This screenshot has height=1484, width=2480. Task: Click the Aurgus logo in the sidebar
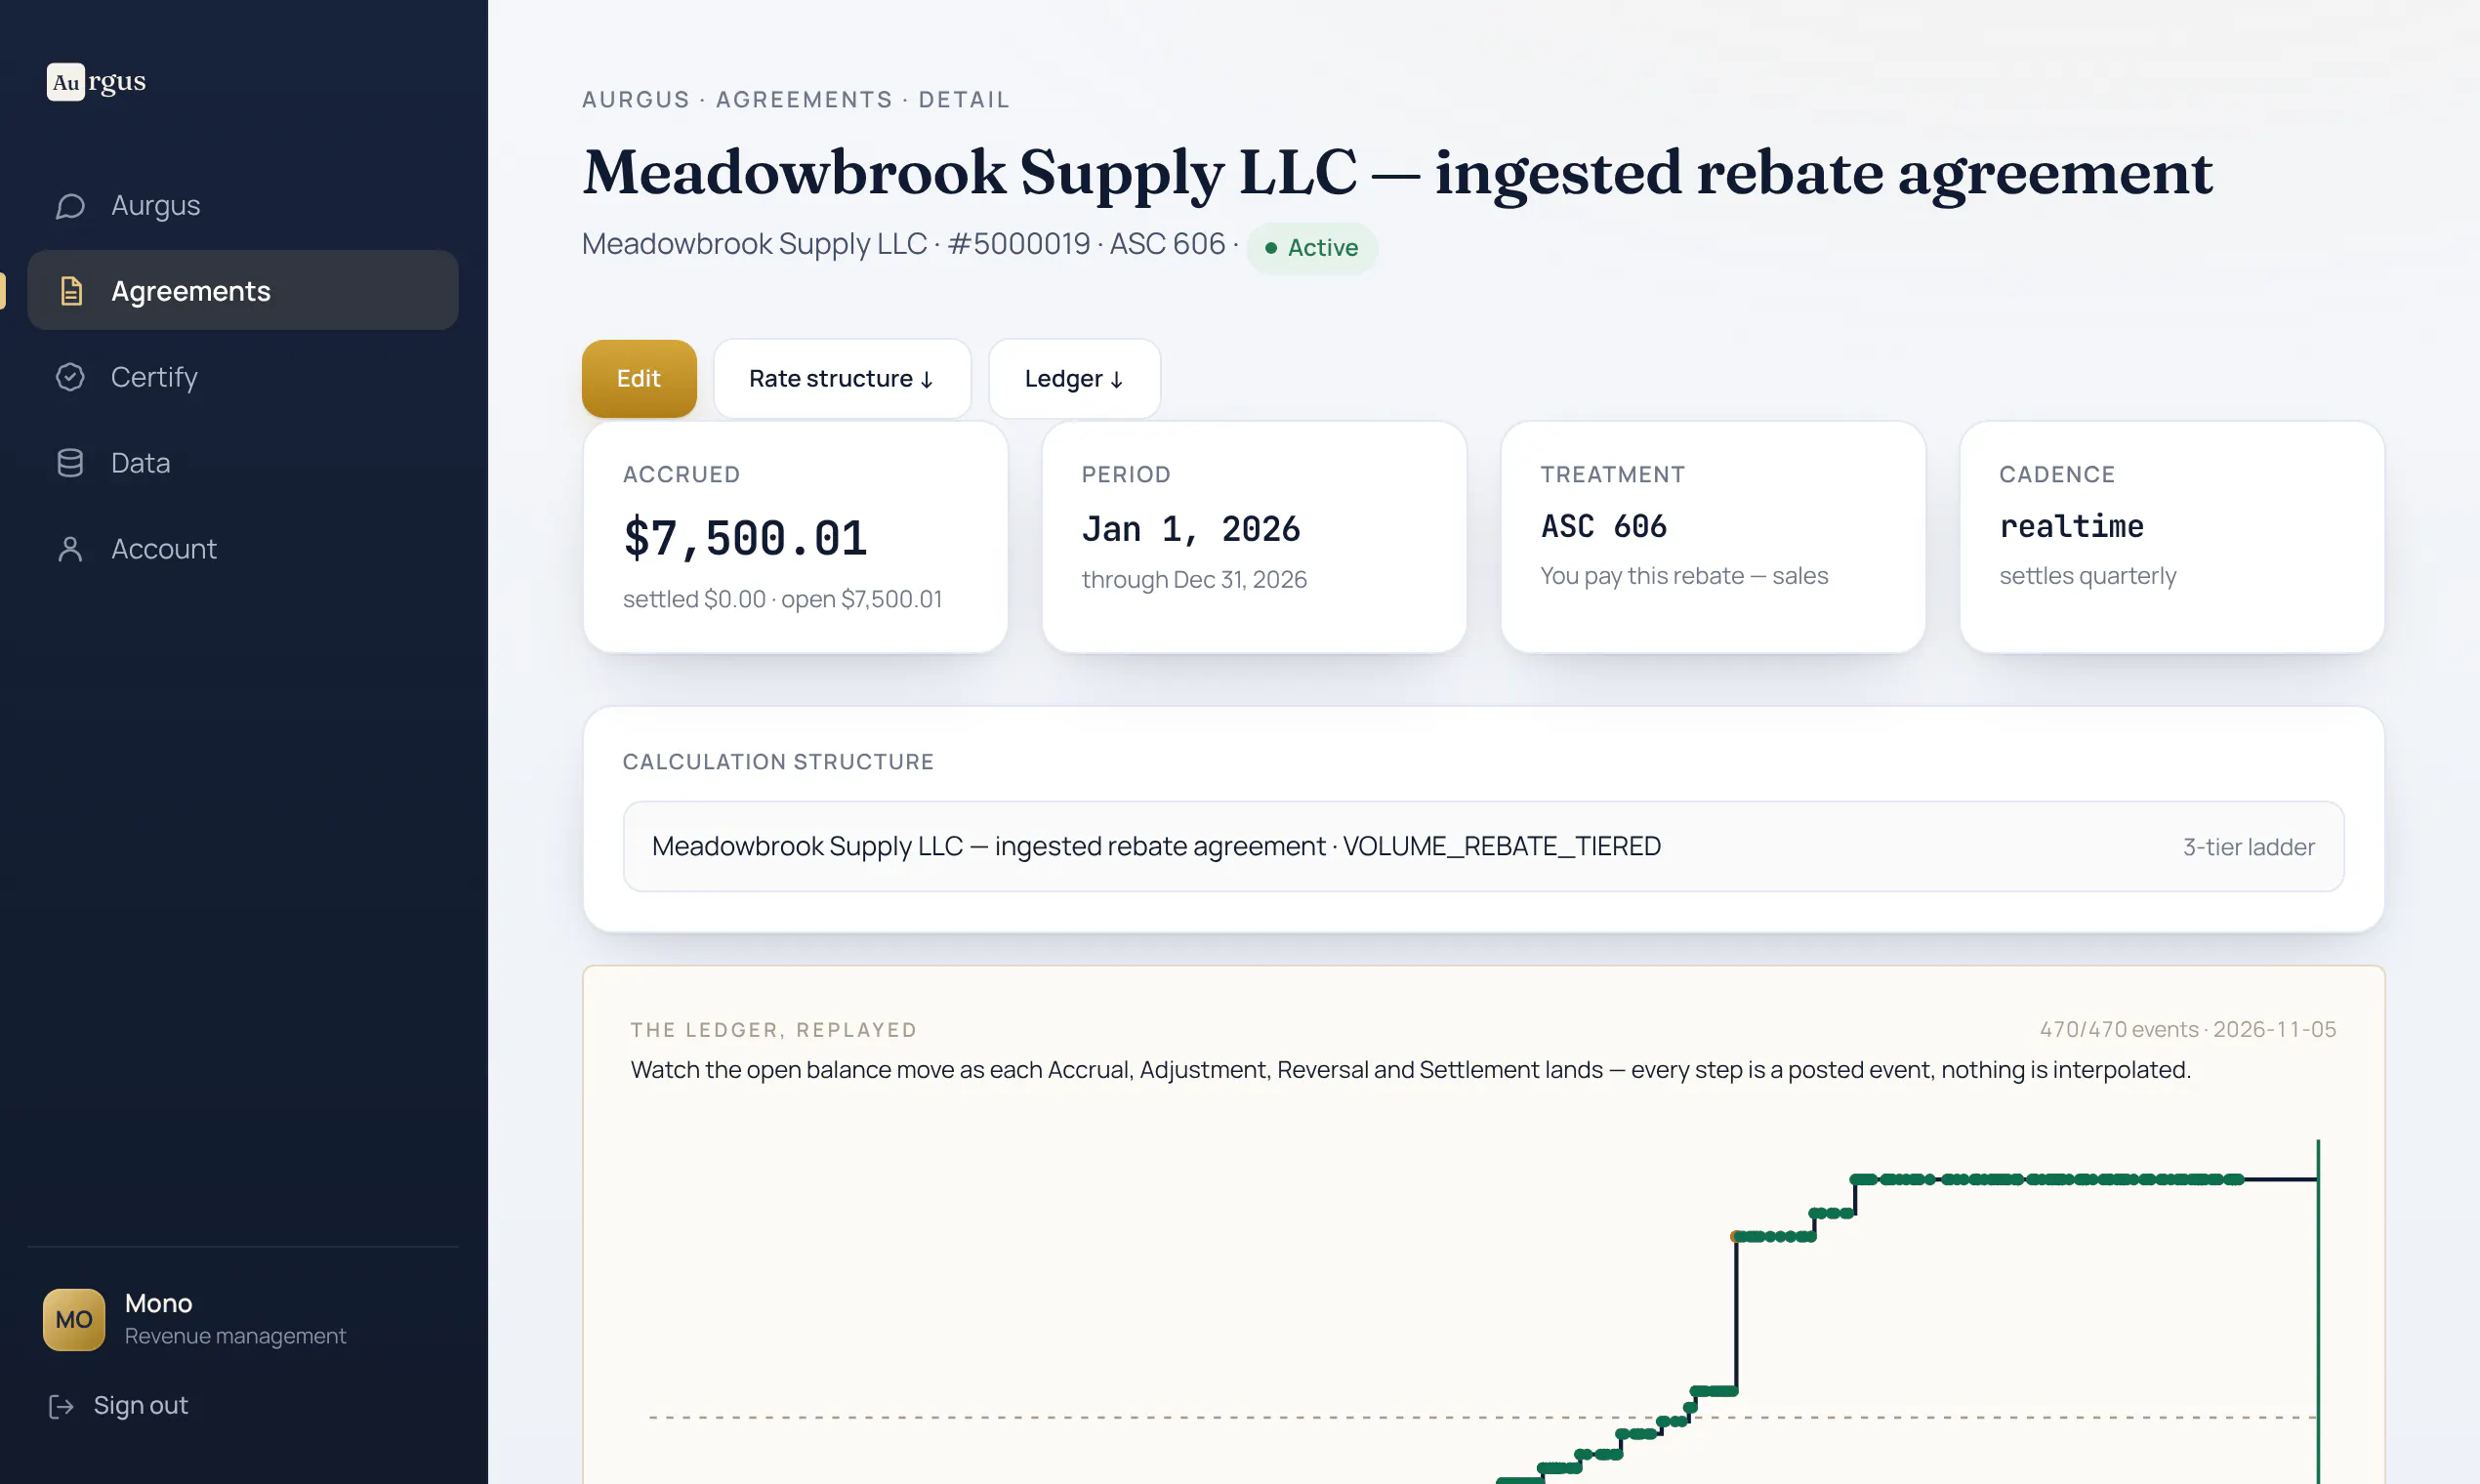tap(96, 81)
